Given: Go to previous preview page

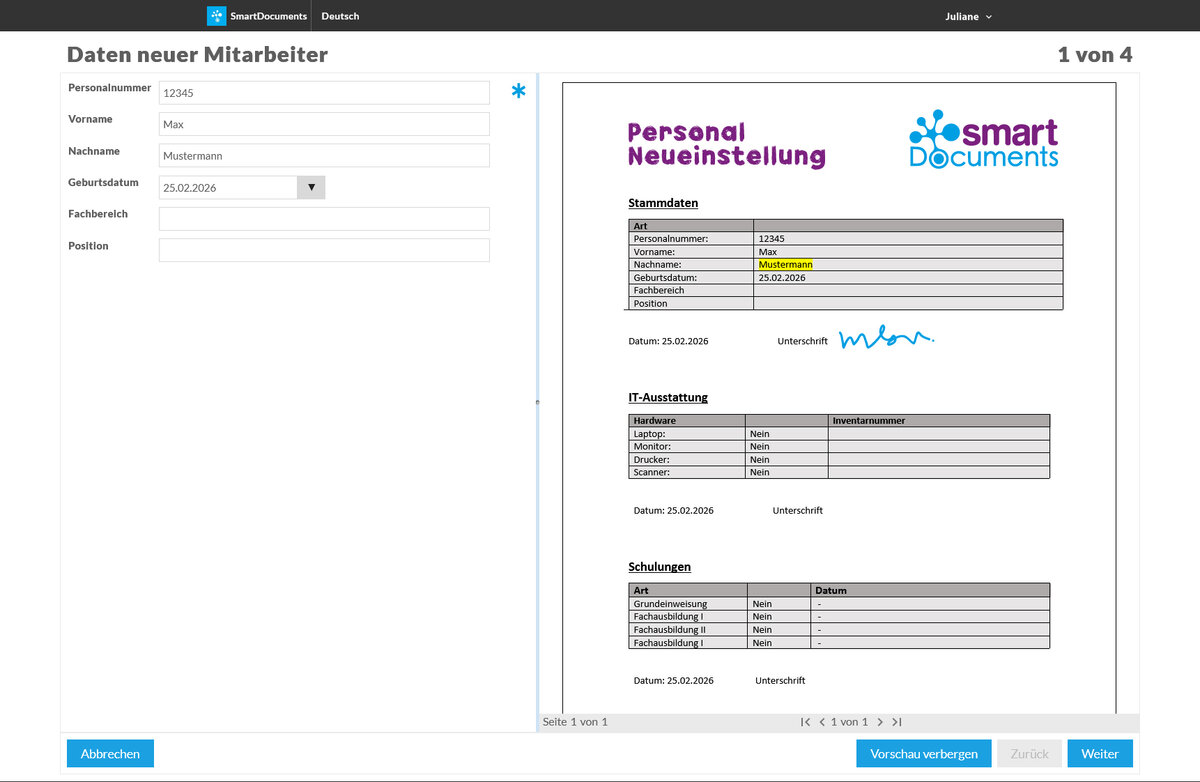Looking at the screenshot, I should click(x=822, y=722).
